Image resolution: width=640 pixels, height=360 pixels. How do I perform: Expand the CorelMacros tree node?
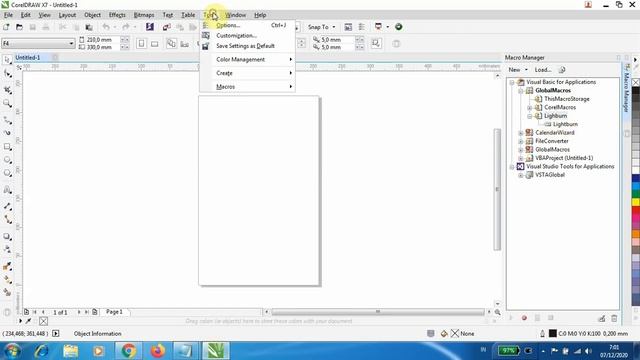pyautogui.click(x=529, y=108)
